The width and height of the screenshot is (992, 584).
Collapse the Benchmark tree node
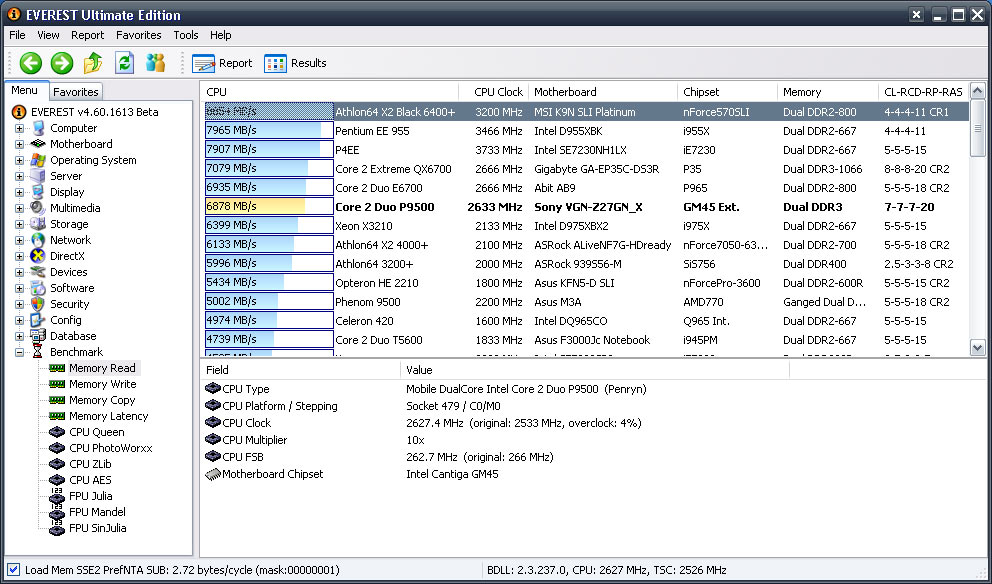[x=19, y=352]
